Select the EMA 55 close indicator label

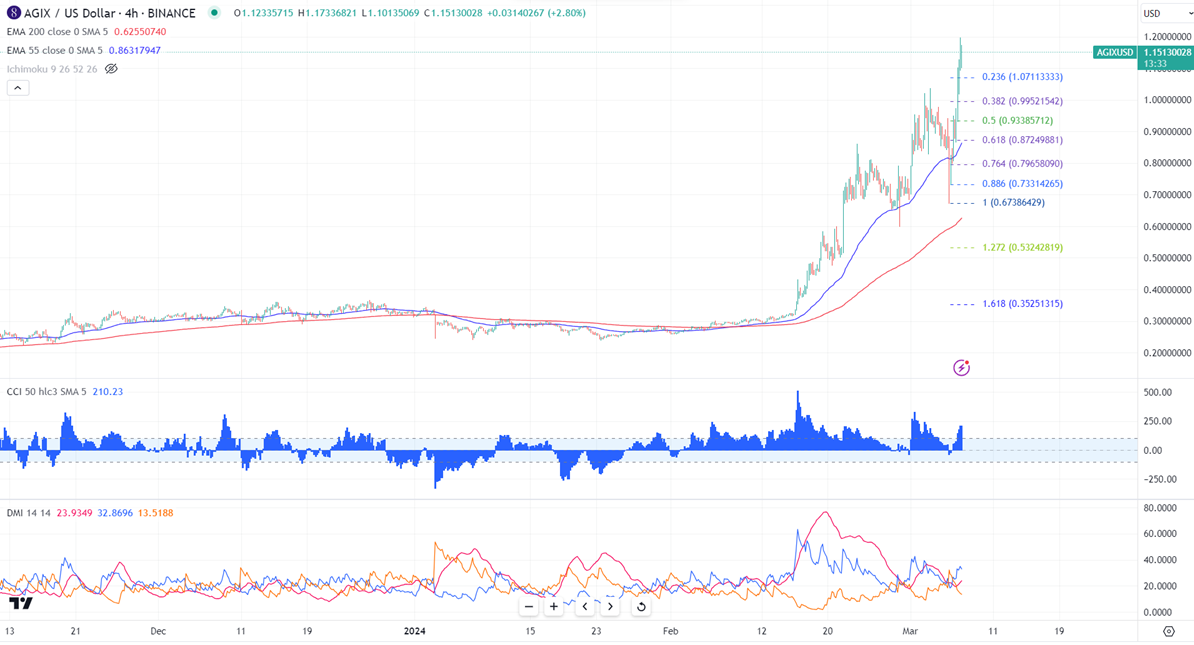coord(54,51)
